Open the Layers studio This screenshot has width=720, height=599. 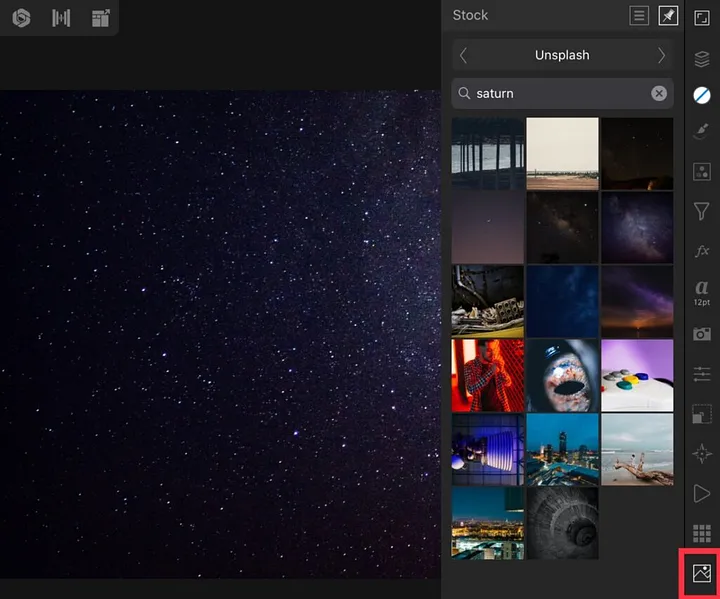[x=702, y=59]
